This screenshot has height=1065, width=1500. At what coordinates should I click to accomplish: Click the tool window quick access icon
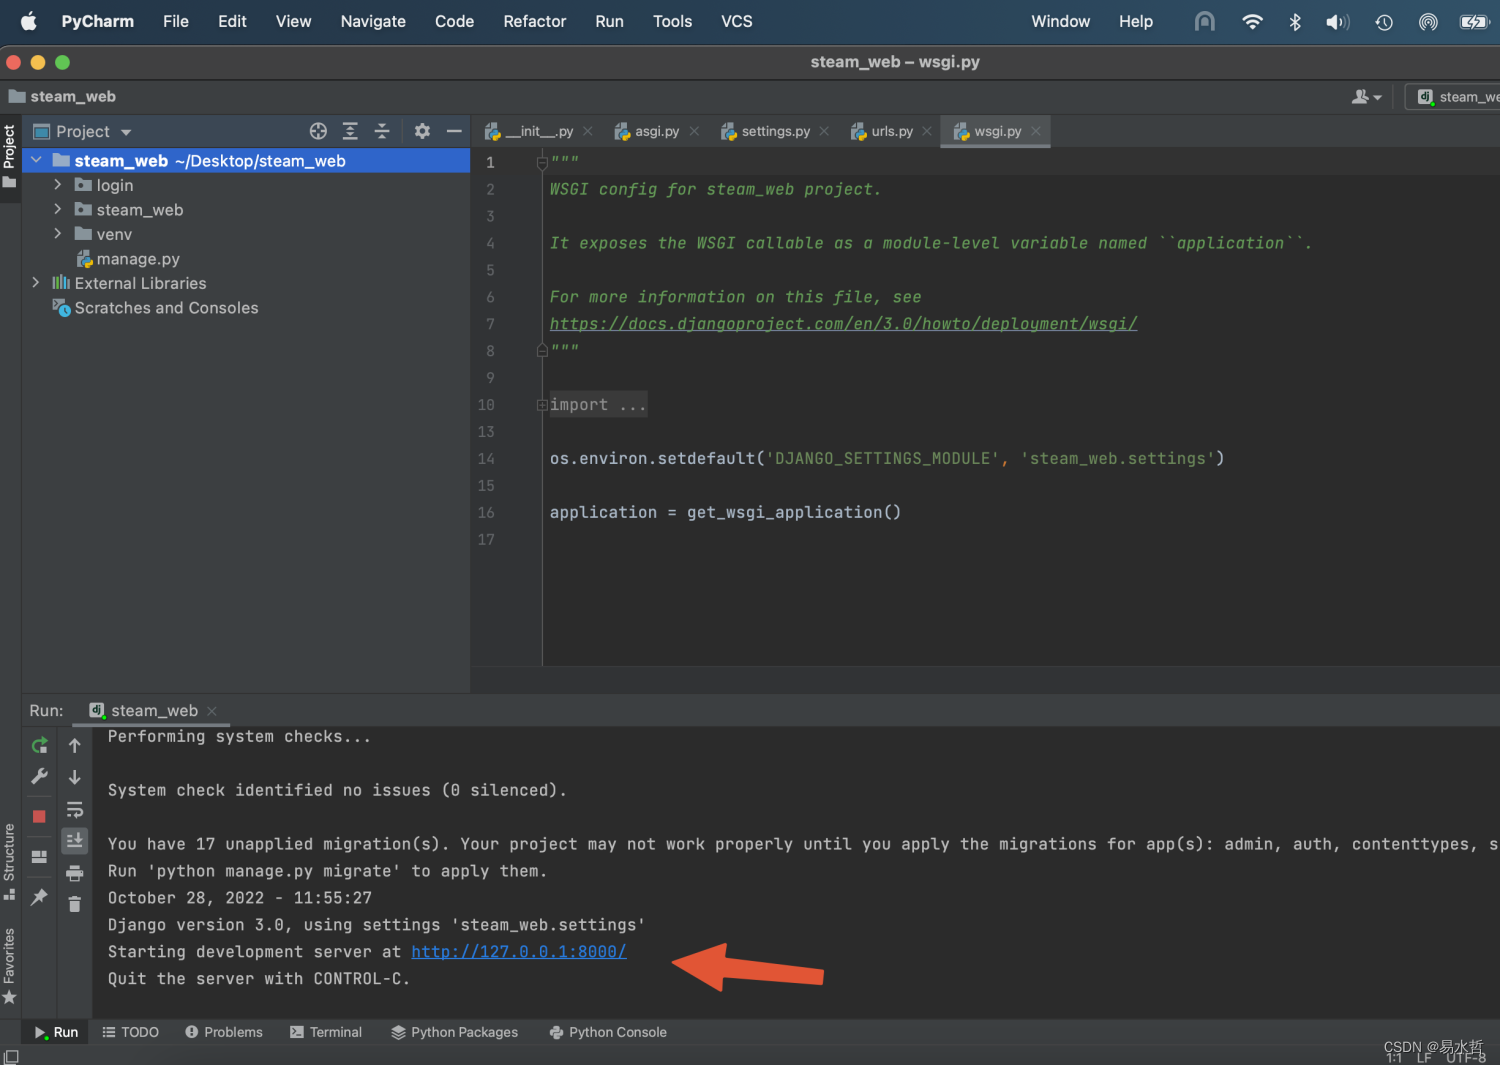tap(11, 1057)
